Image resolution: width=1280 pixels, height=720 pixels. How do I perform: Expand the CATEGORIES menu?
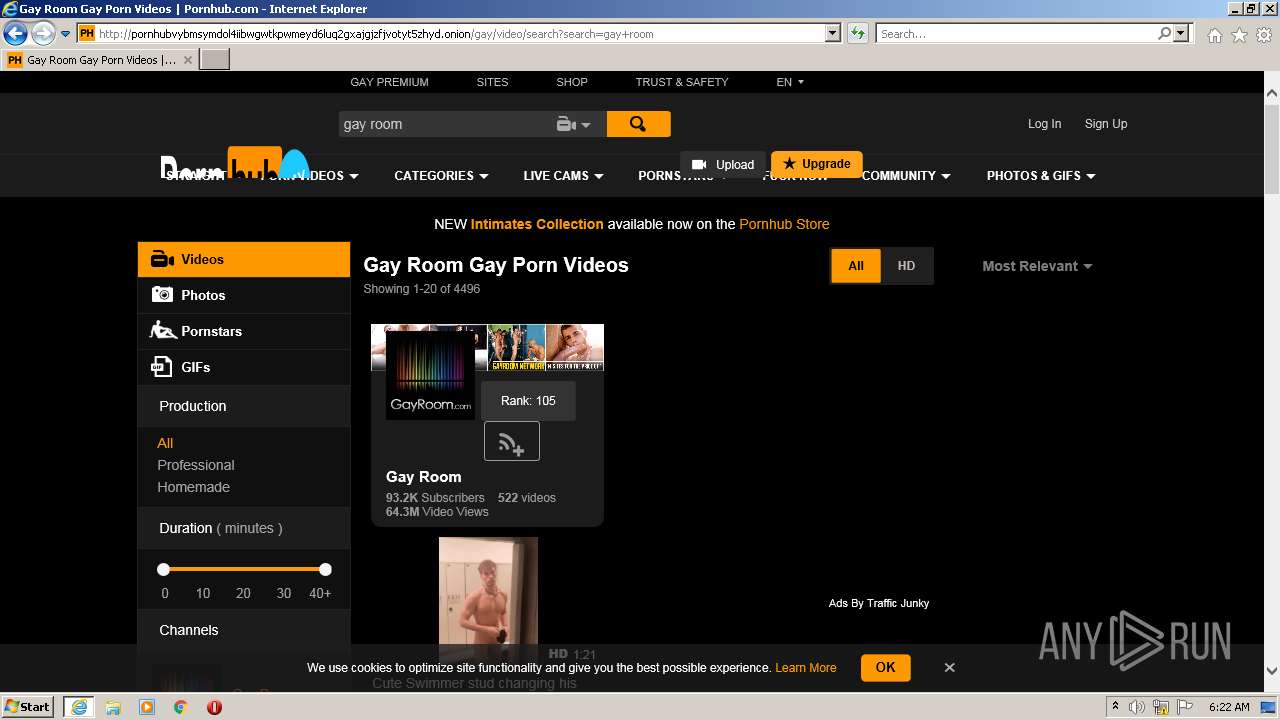pos(441,175)
